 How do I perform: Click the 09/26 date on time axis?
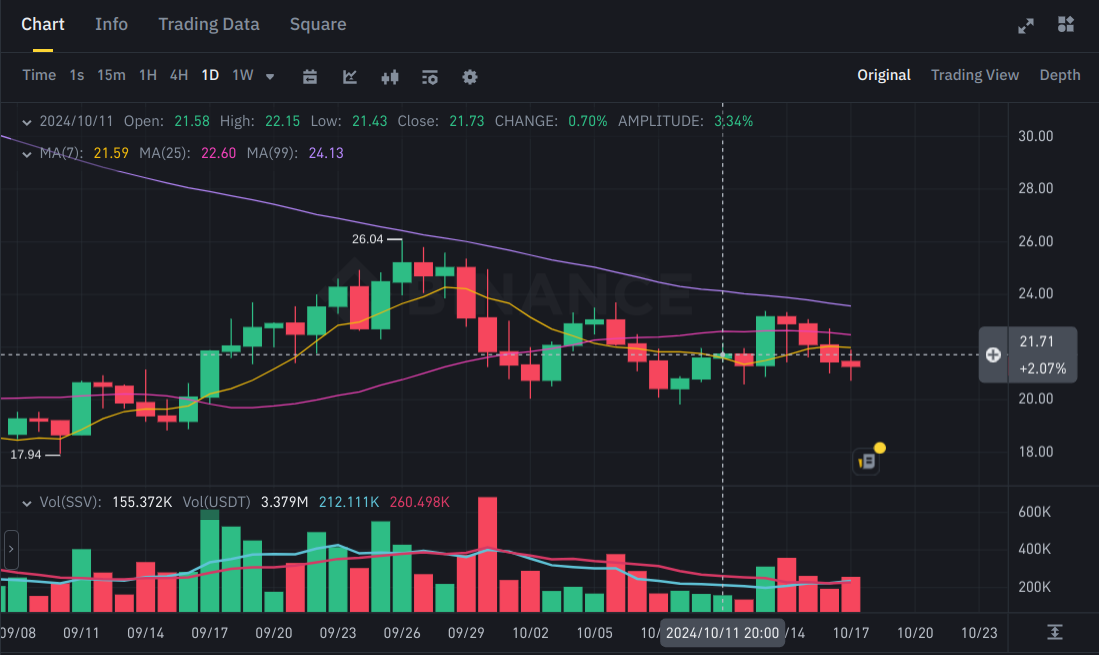(x=402, y=633)
